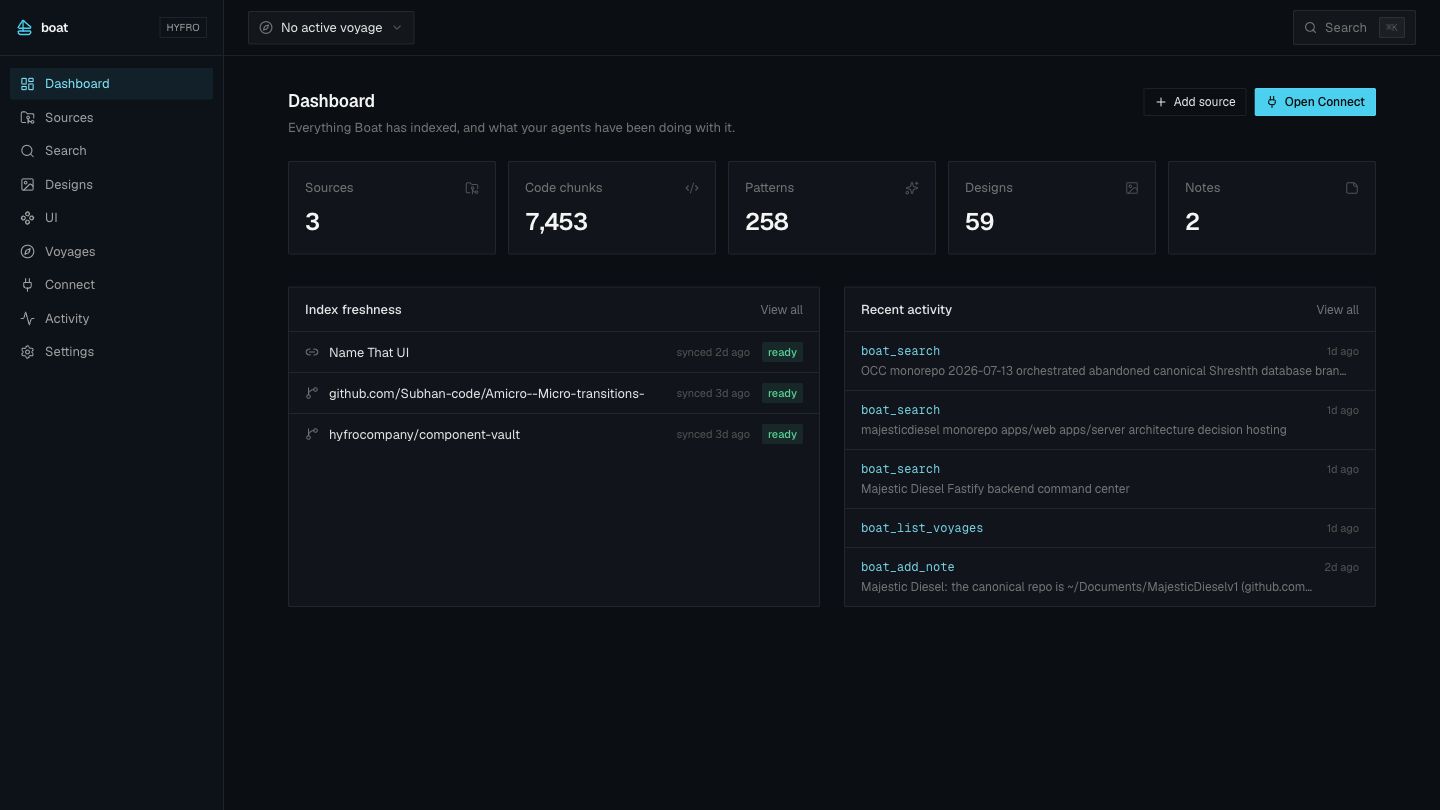Open boat_search activity about majesticdiesel monorepo
The image size is (1440, 810).
(1110, 420)
